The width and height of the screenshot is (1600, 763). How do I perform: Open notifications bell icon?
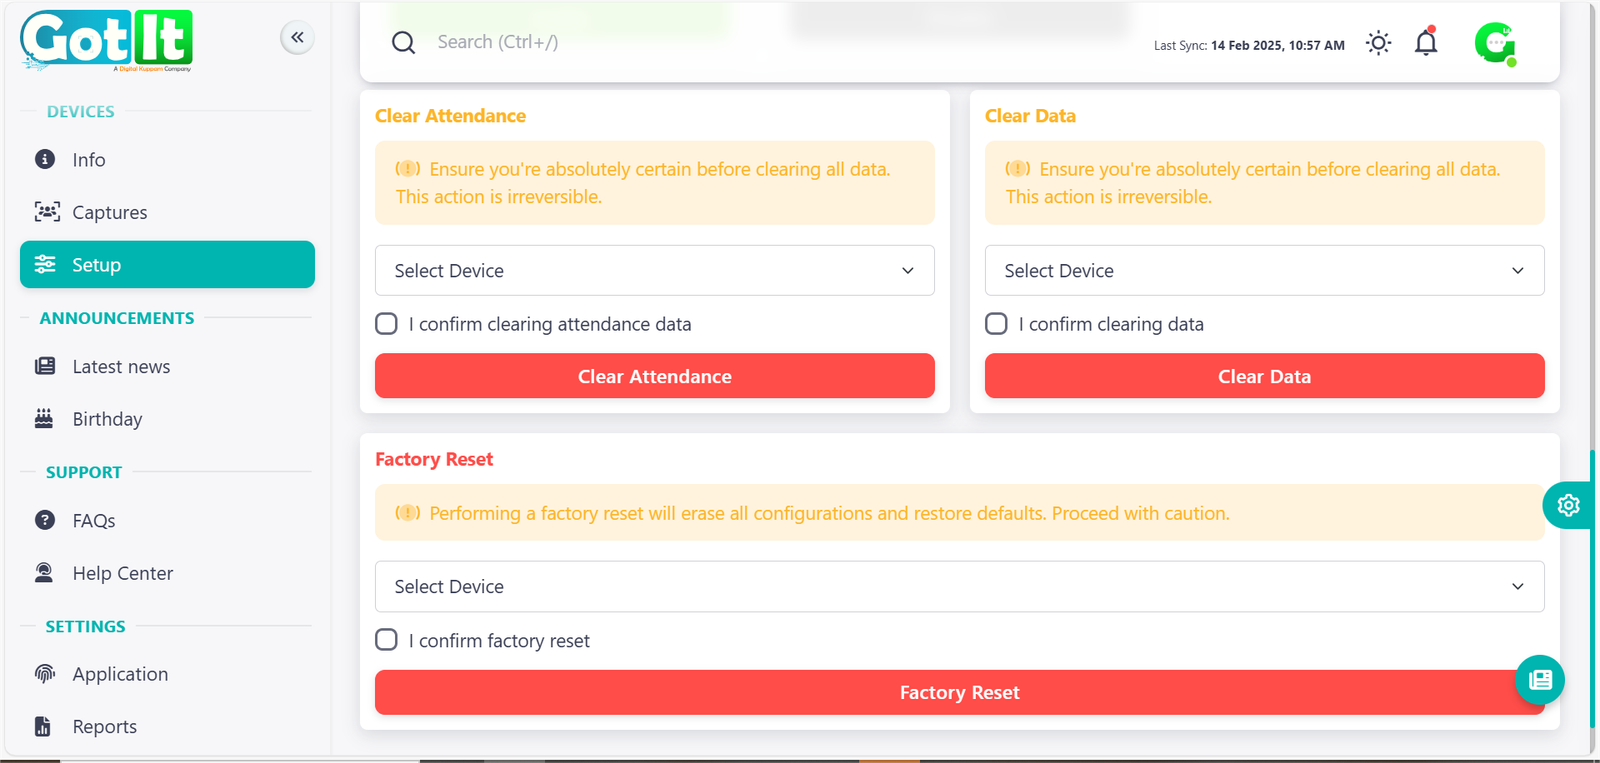click(1426, 43)
